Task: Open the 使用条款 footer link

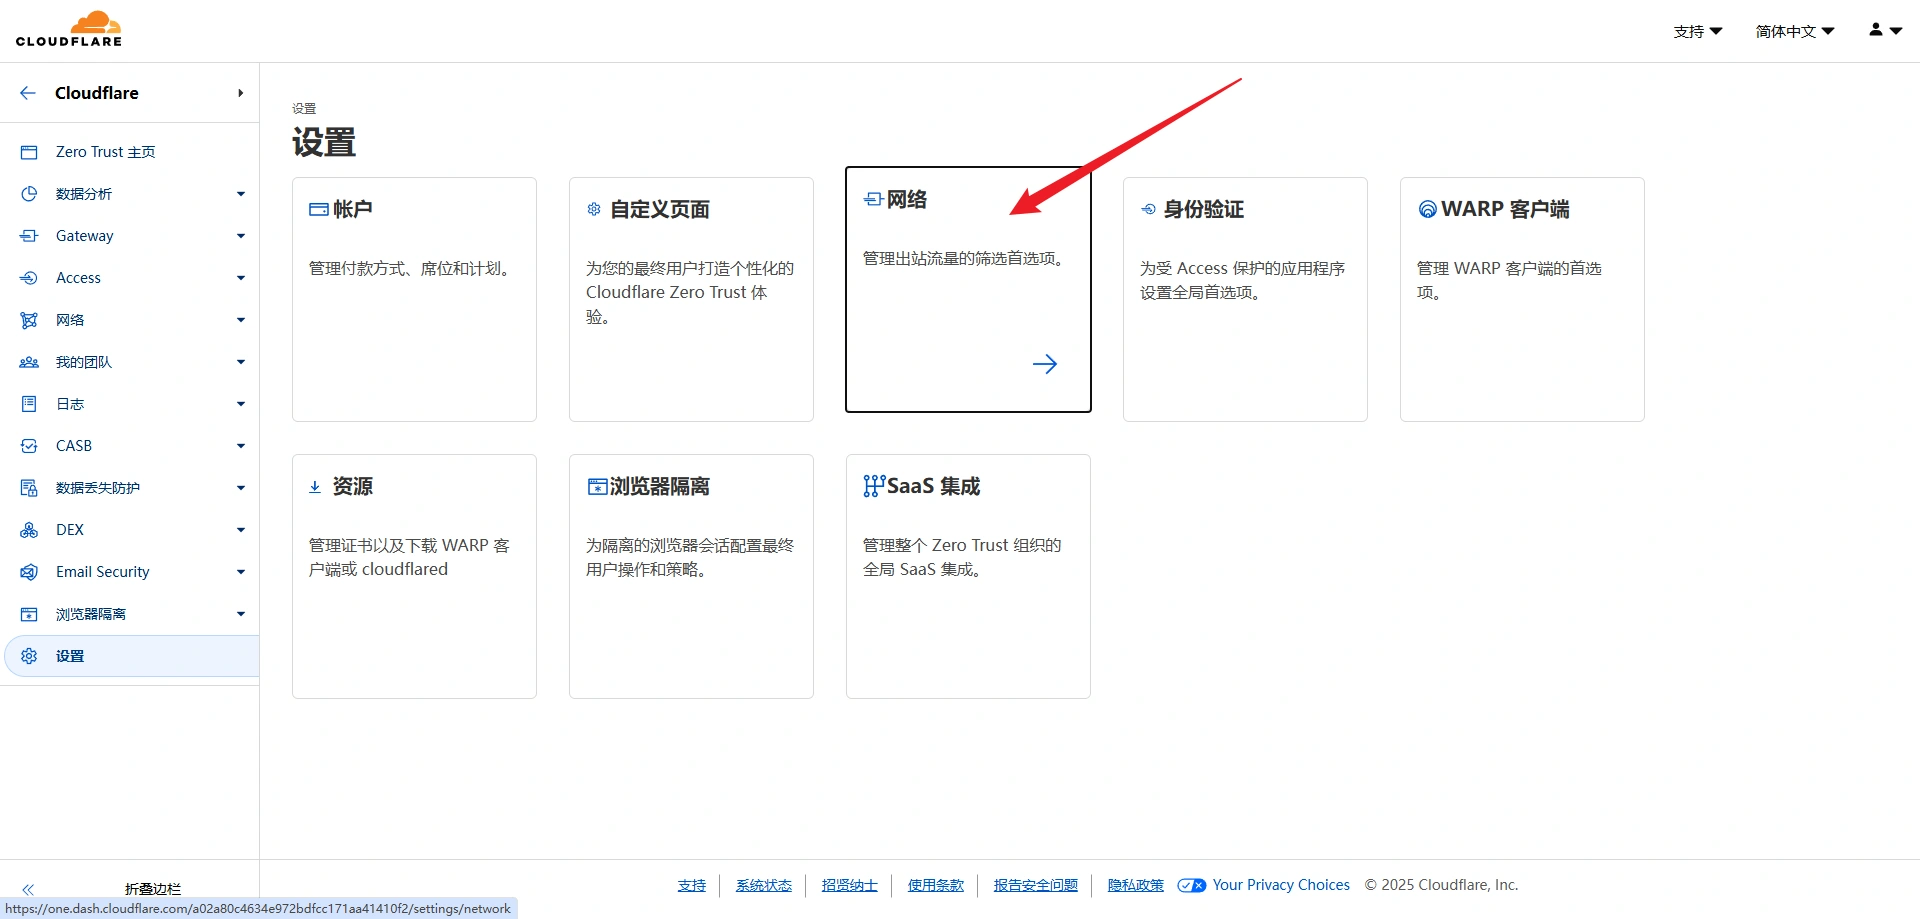Action: (x=936, y=885)
